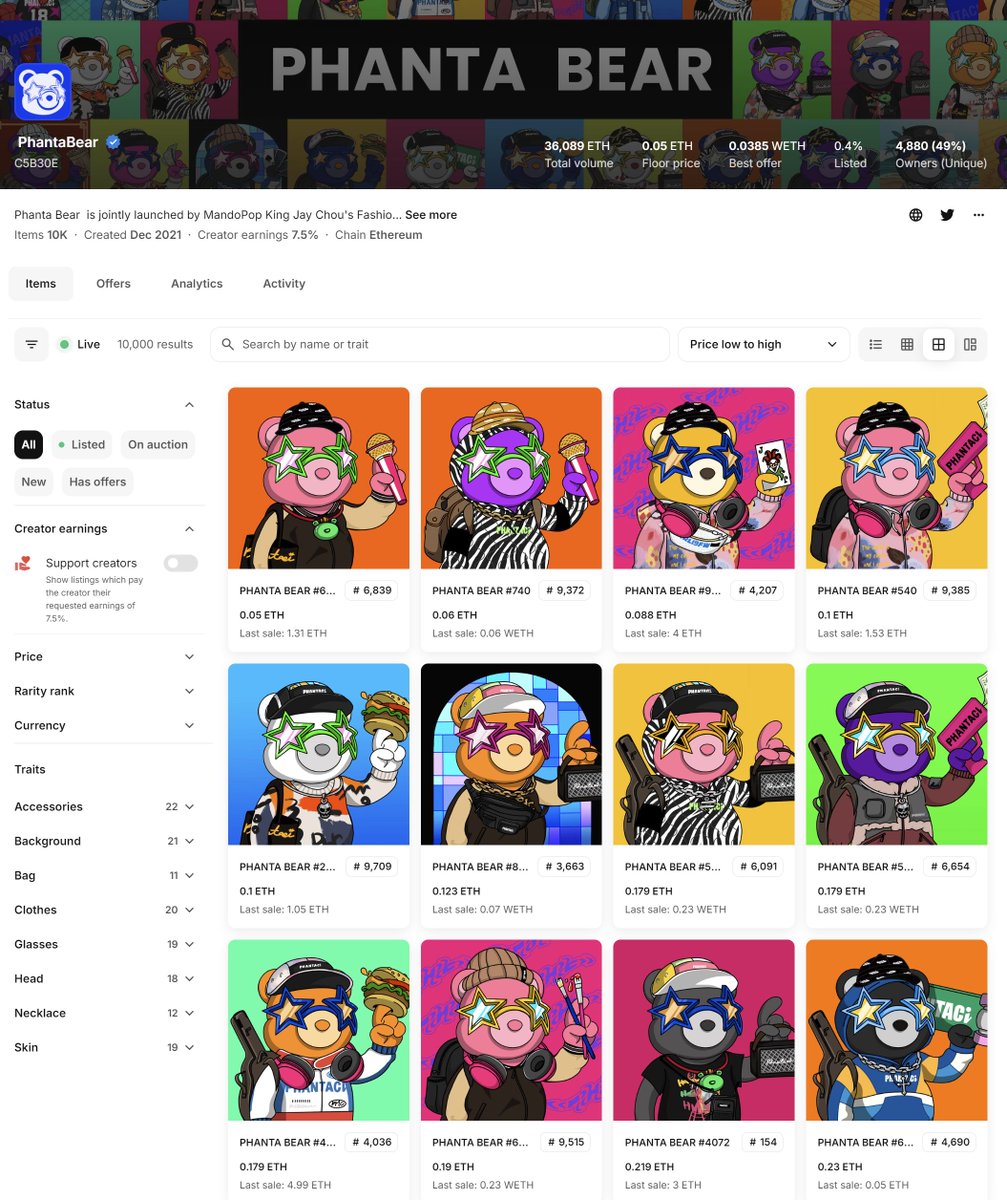
Task: Click rarity rank badge # 4,207
Action: [x=757, y=590]
